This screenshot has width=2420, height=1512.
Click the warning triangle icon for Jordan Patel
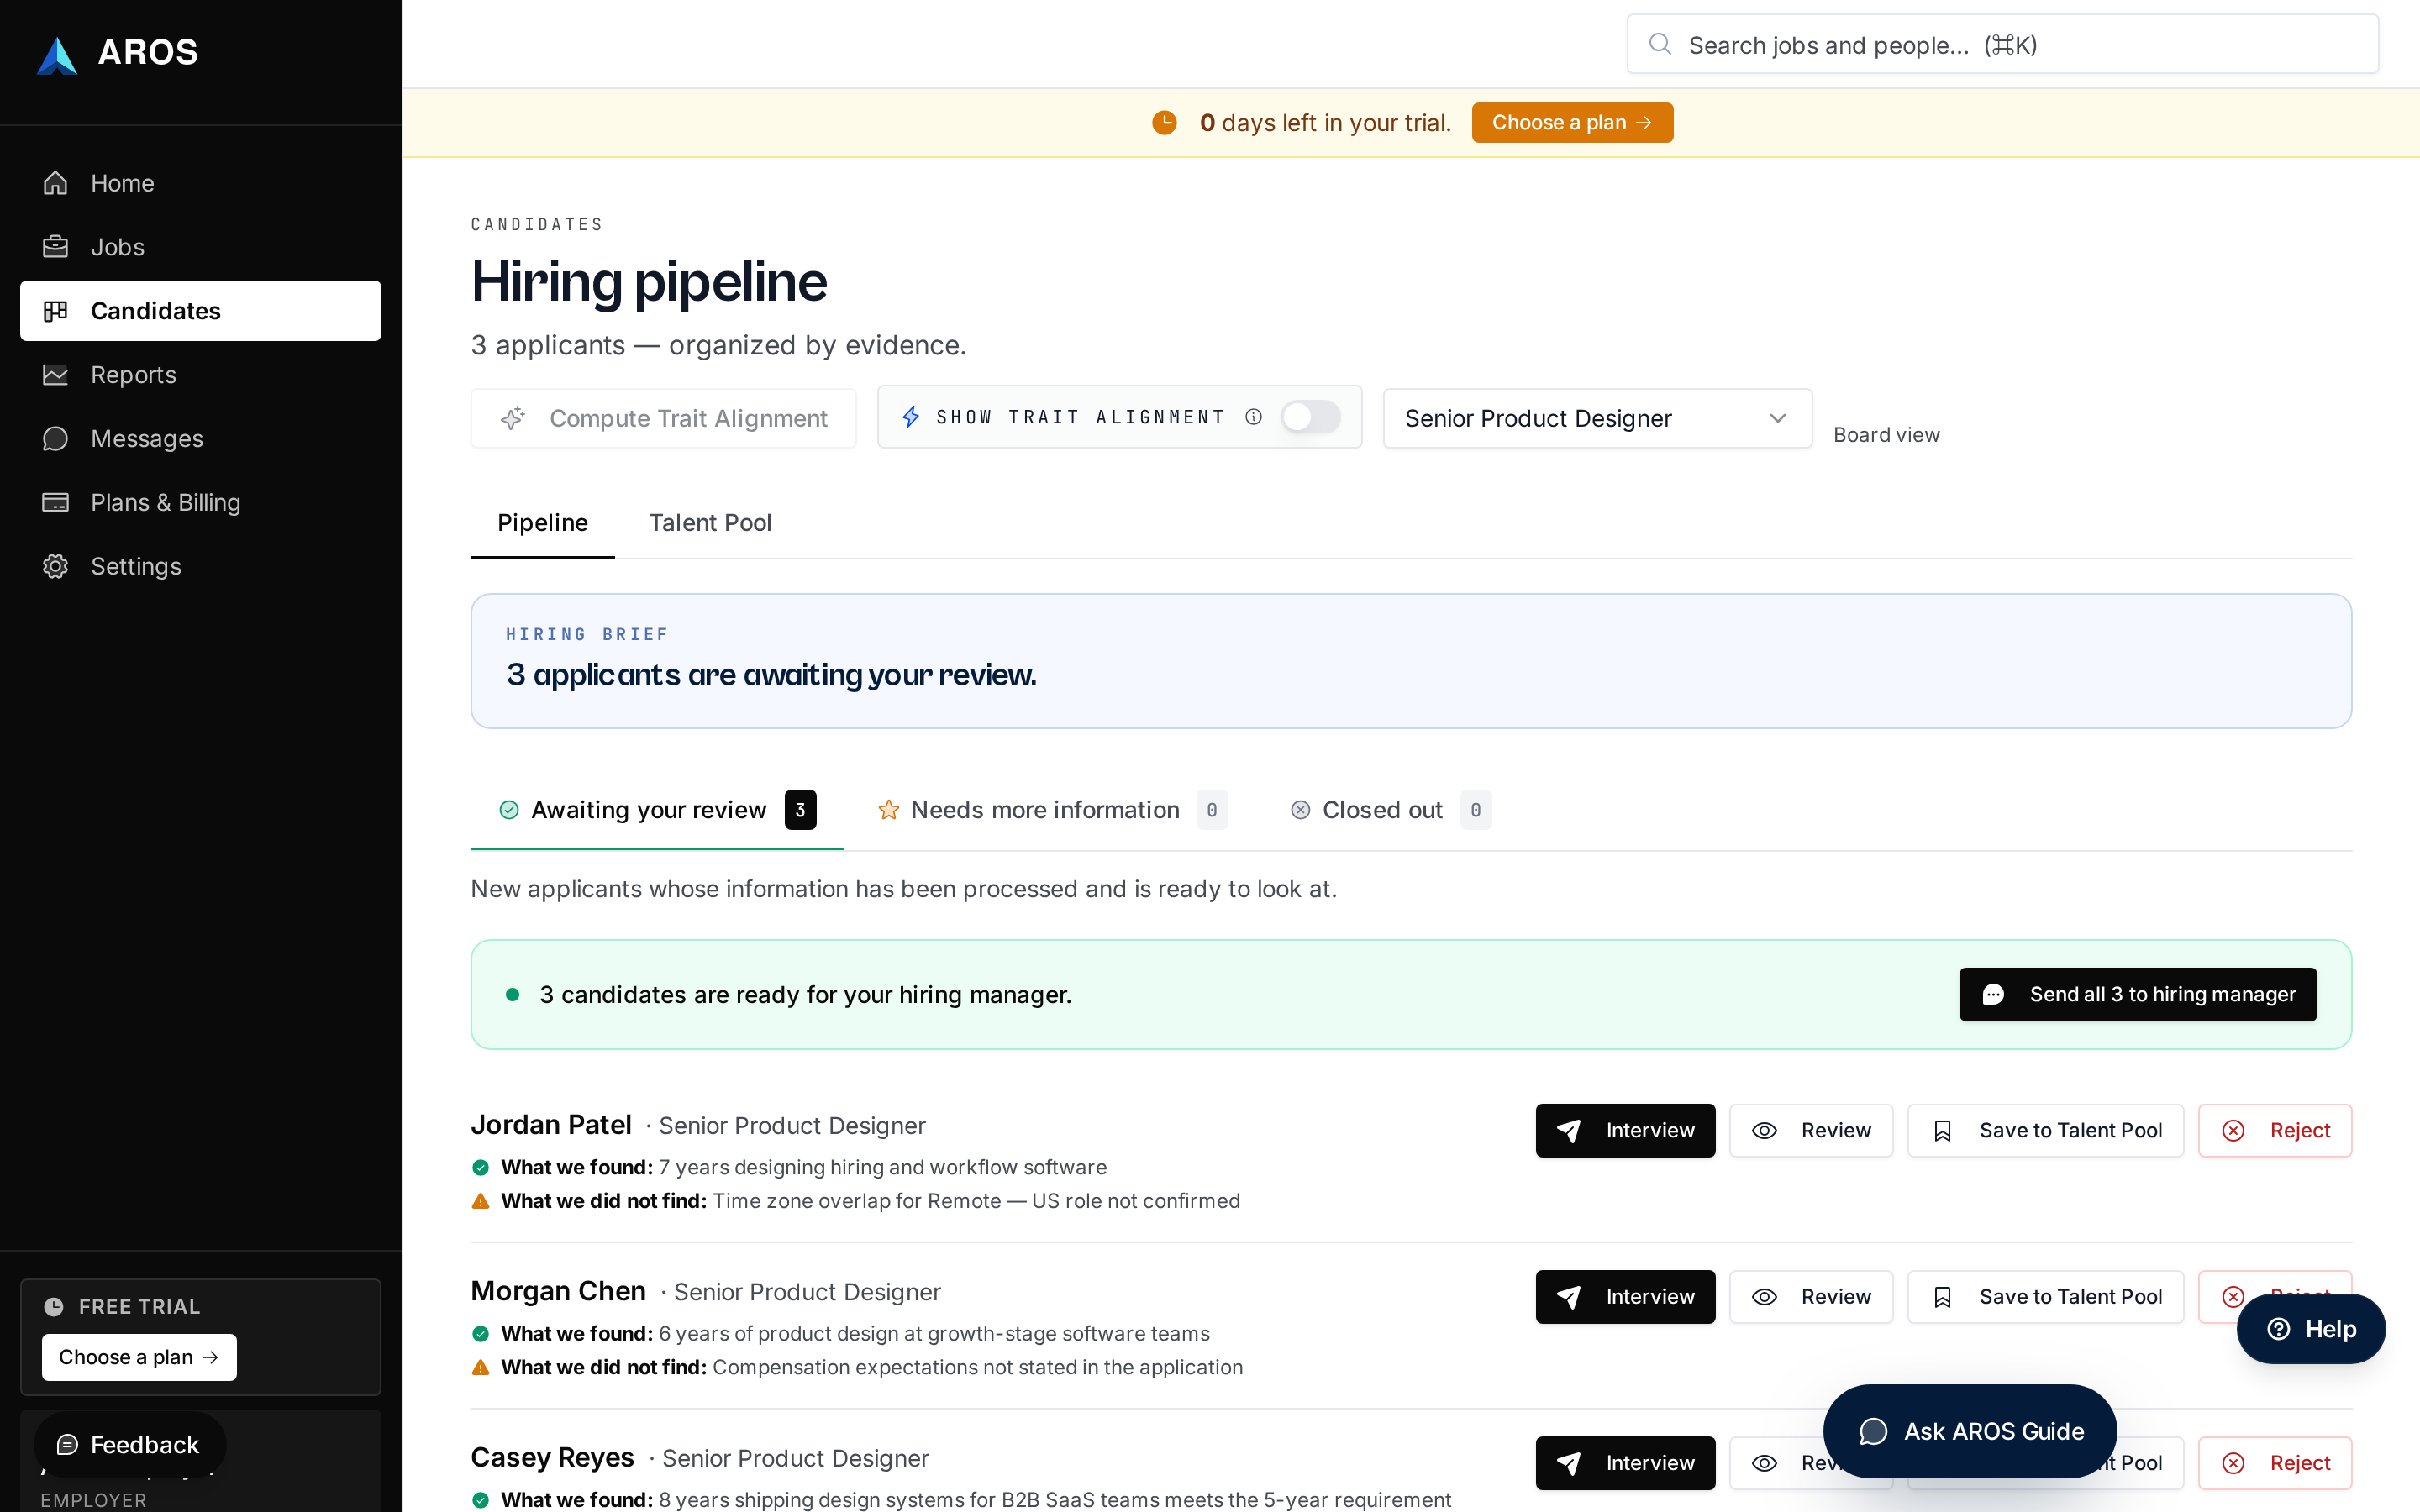click(x=480, y=1201)
